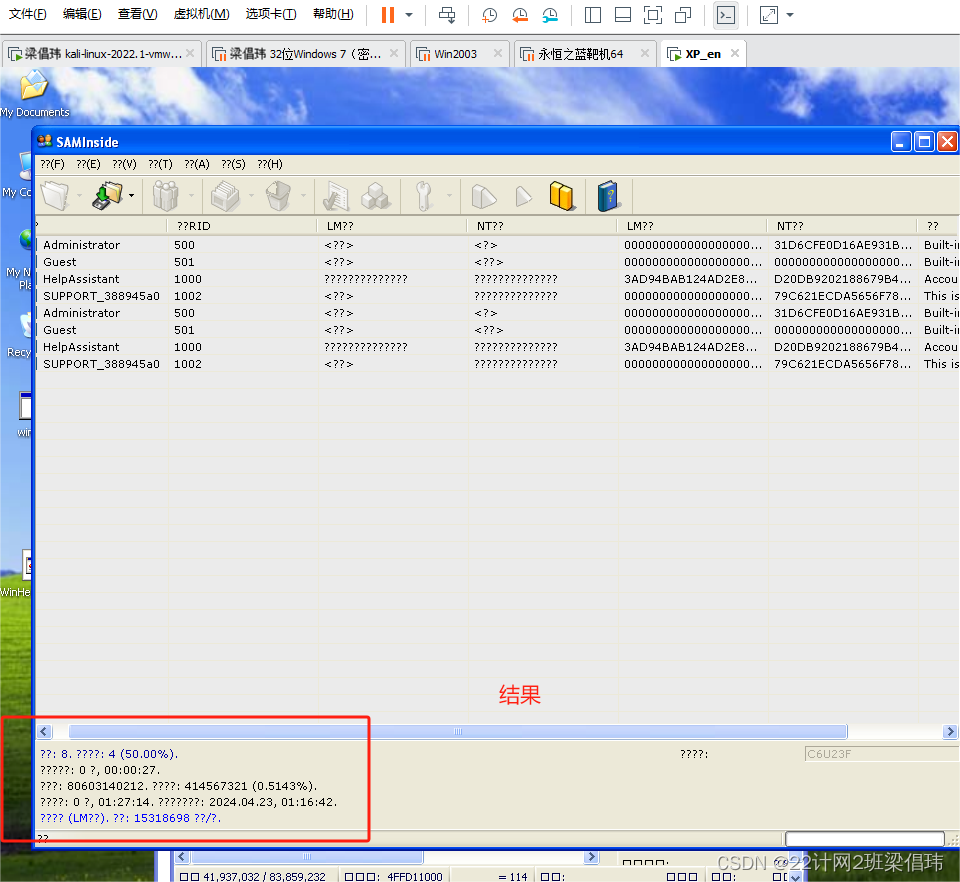
Task: Click the smaller gray wedge icon
Action: 523,196
